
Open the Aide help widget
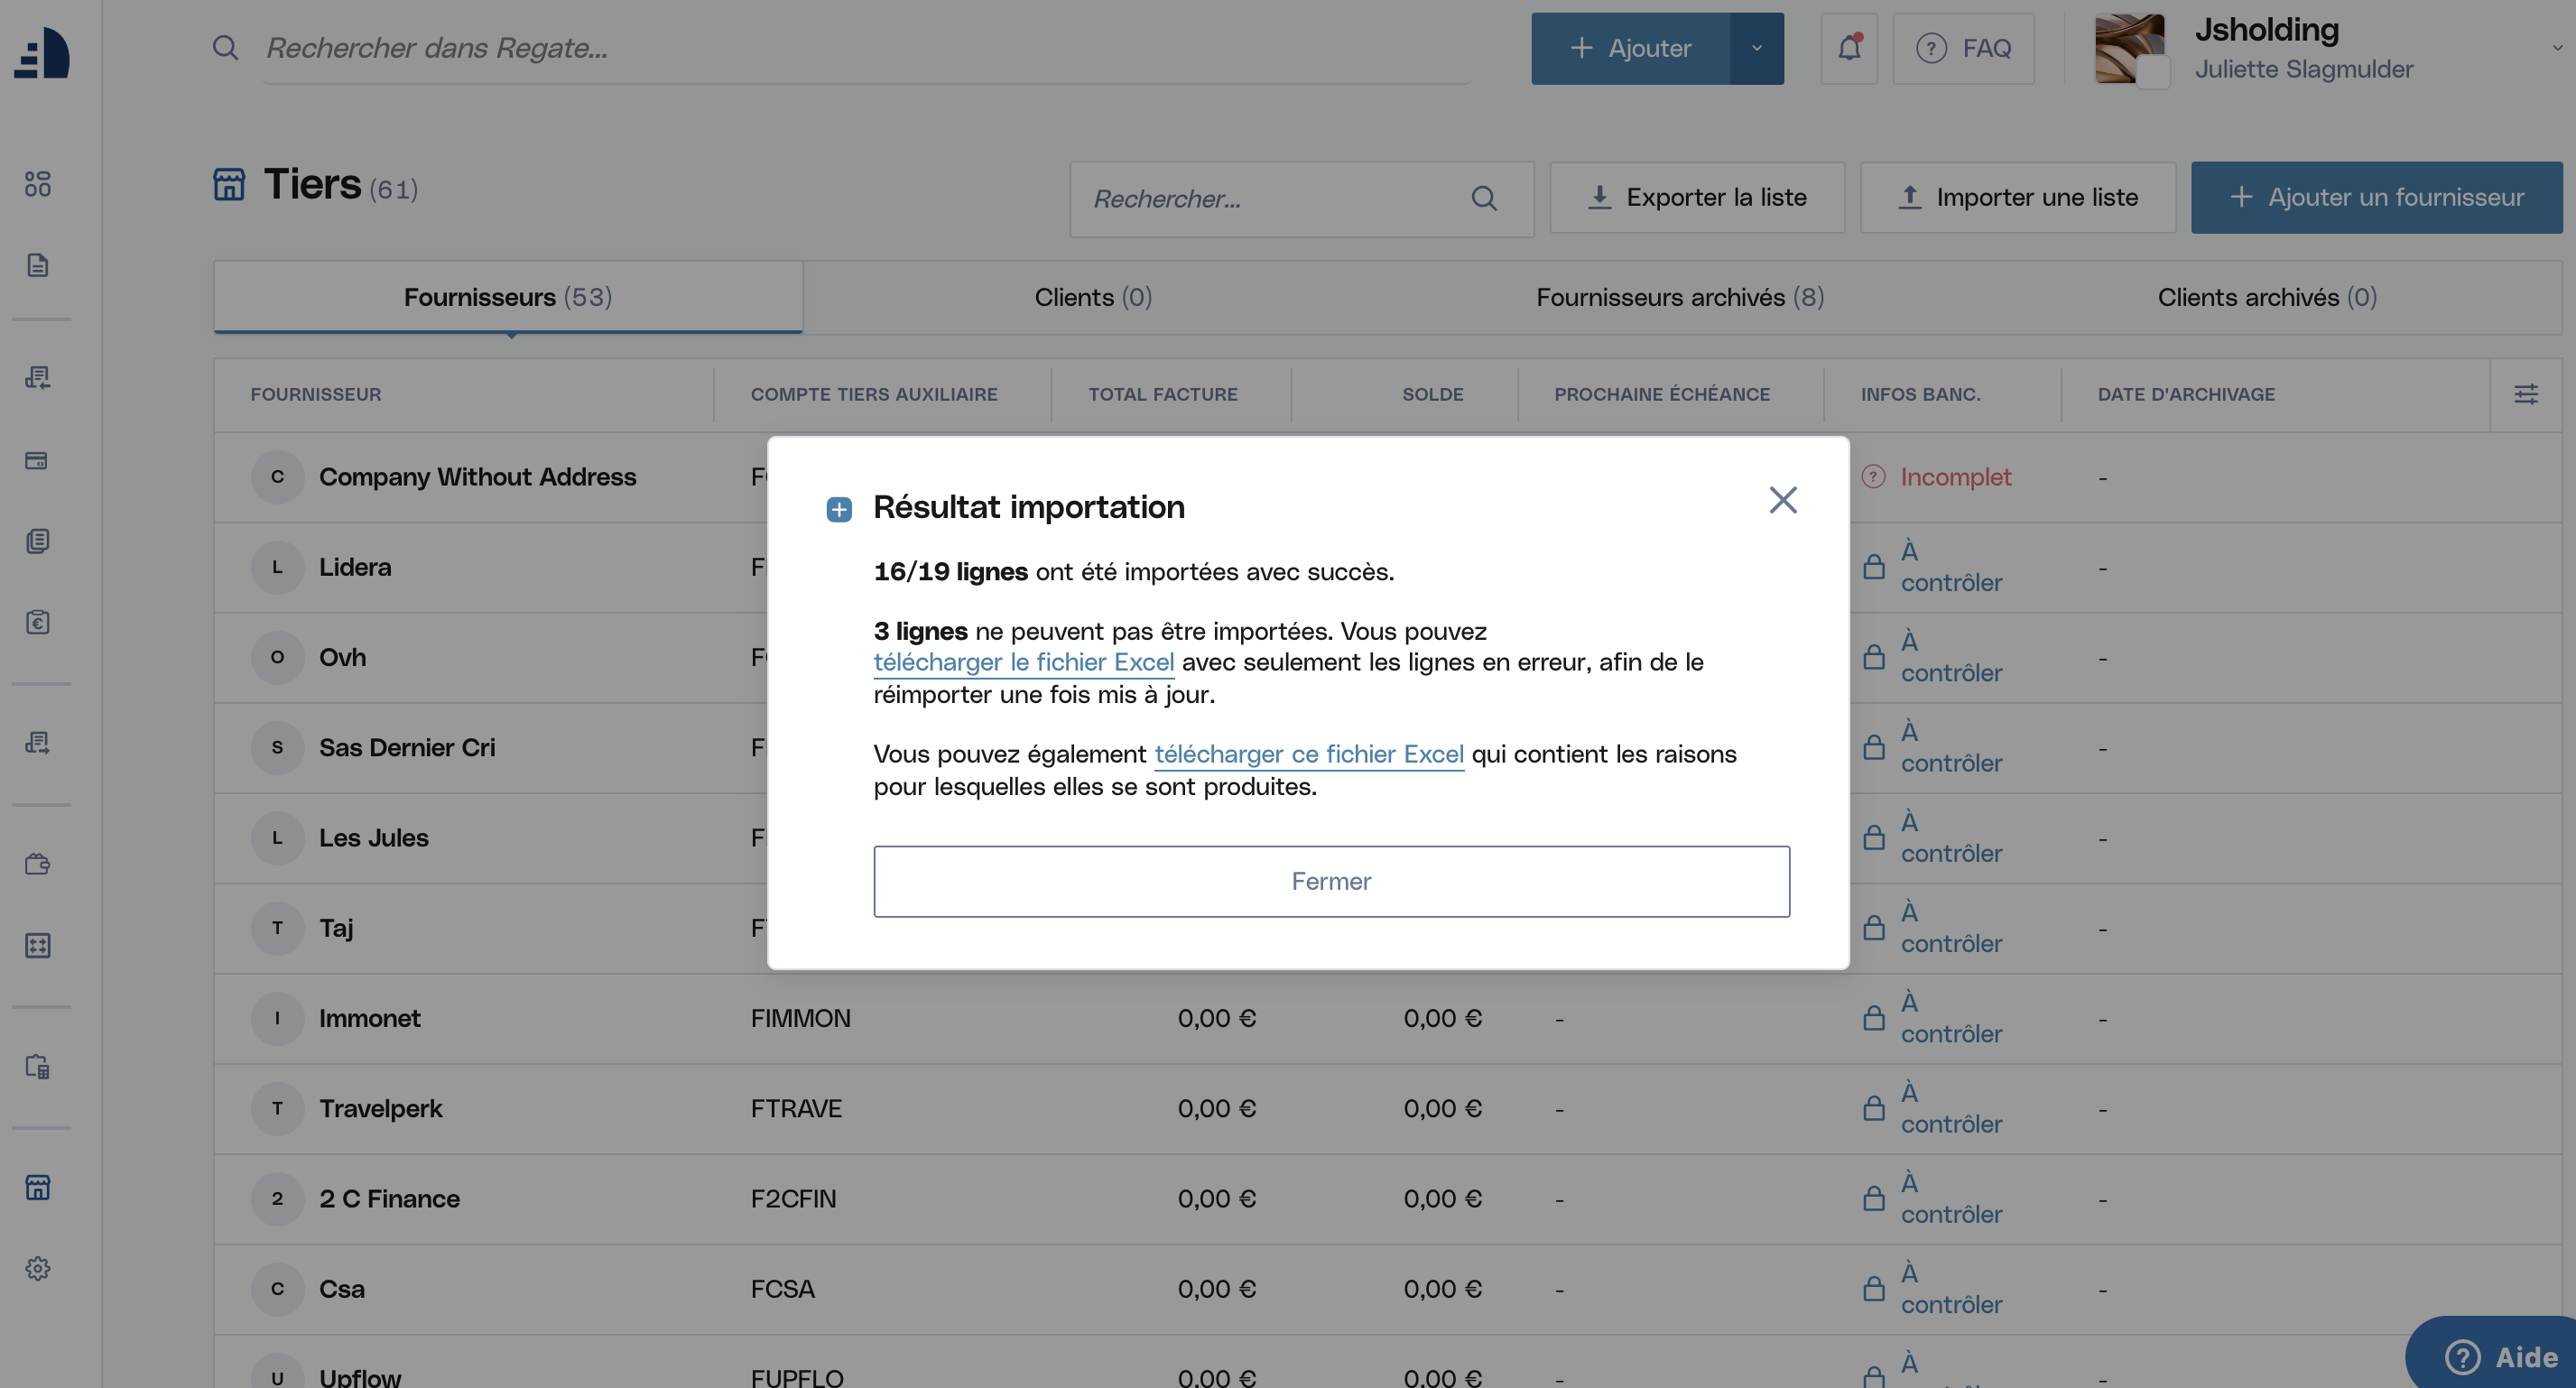2500,1356
